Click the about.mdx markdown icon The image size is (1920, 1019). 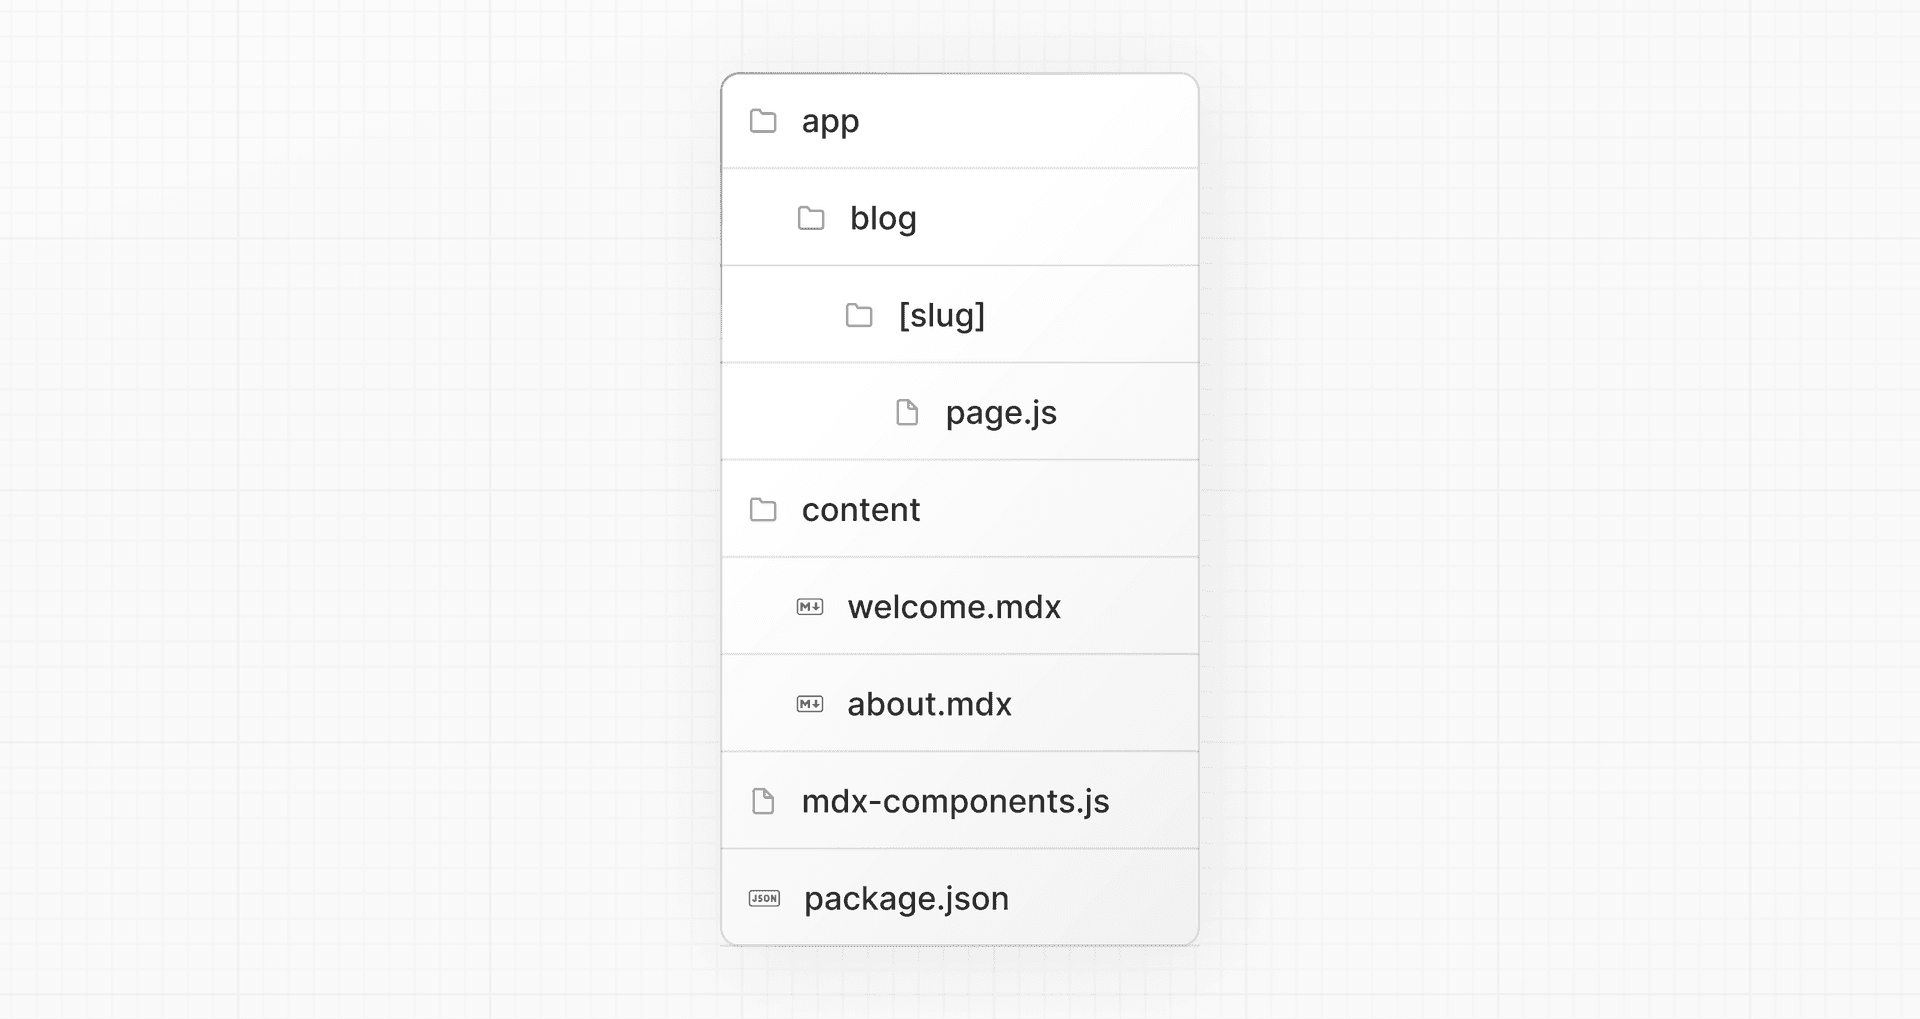pos(810,704)
